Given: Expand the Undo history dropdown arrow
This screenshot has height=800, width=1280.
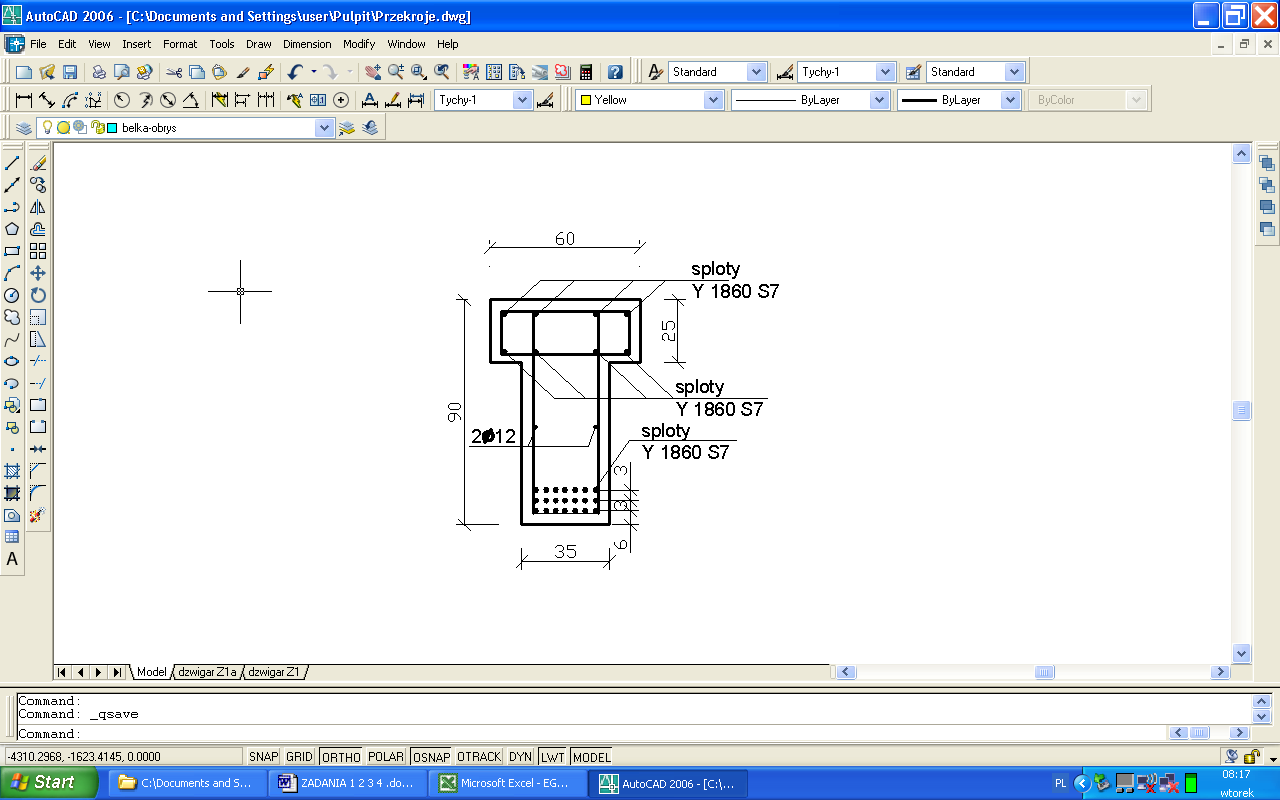Looking at the screenshot, I should [313, 72].
